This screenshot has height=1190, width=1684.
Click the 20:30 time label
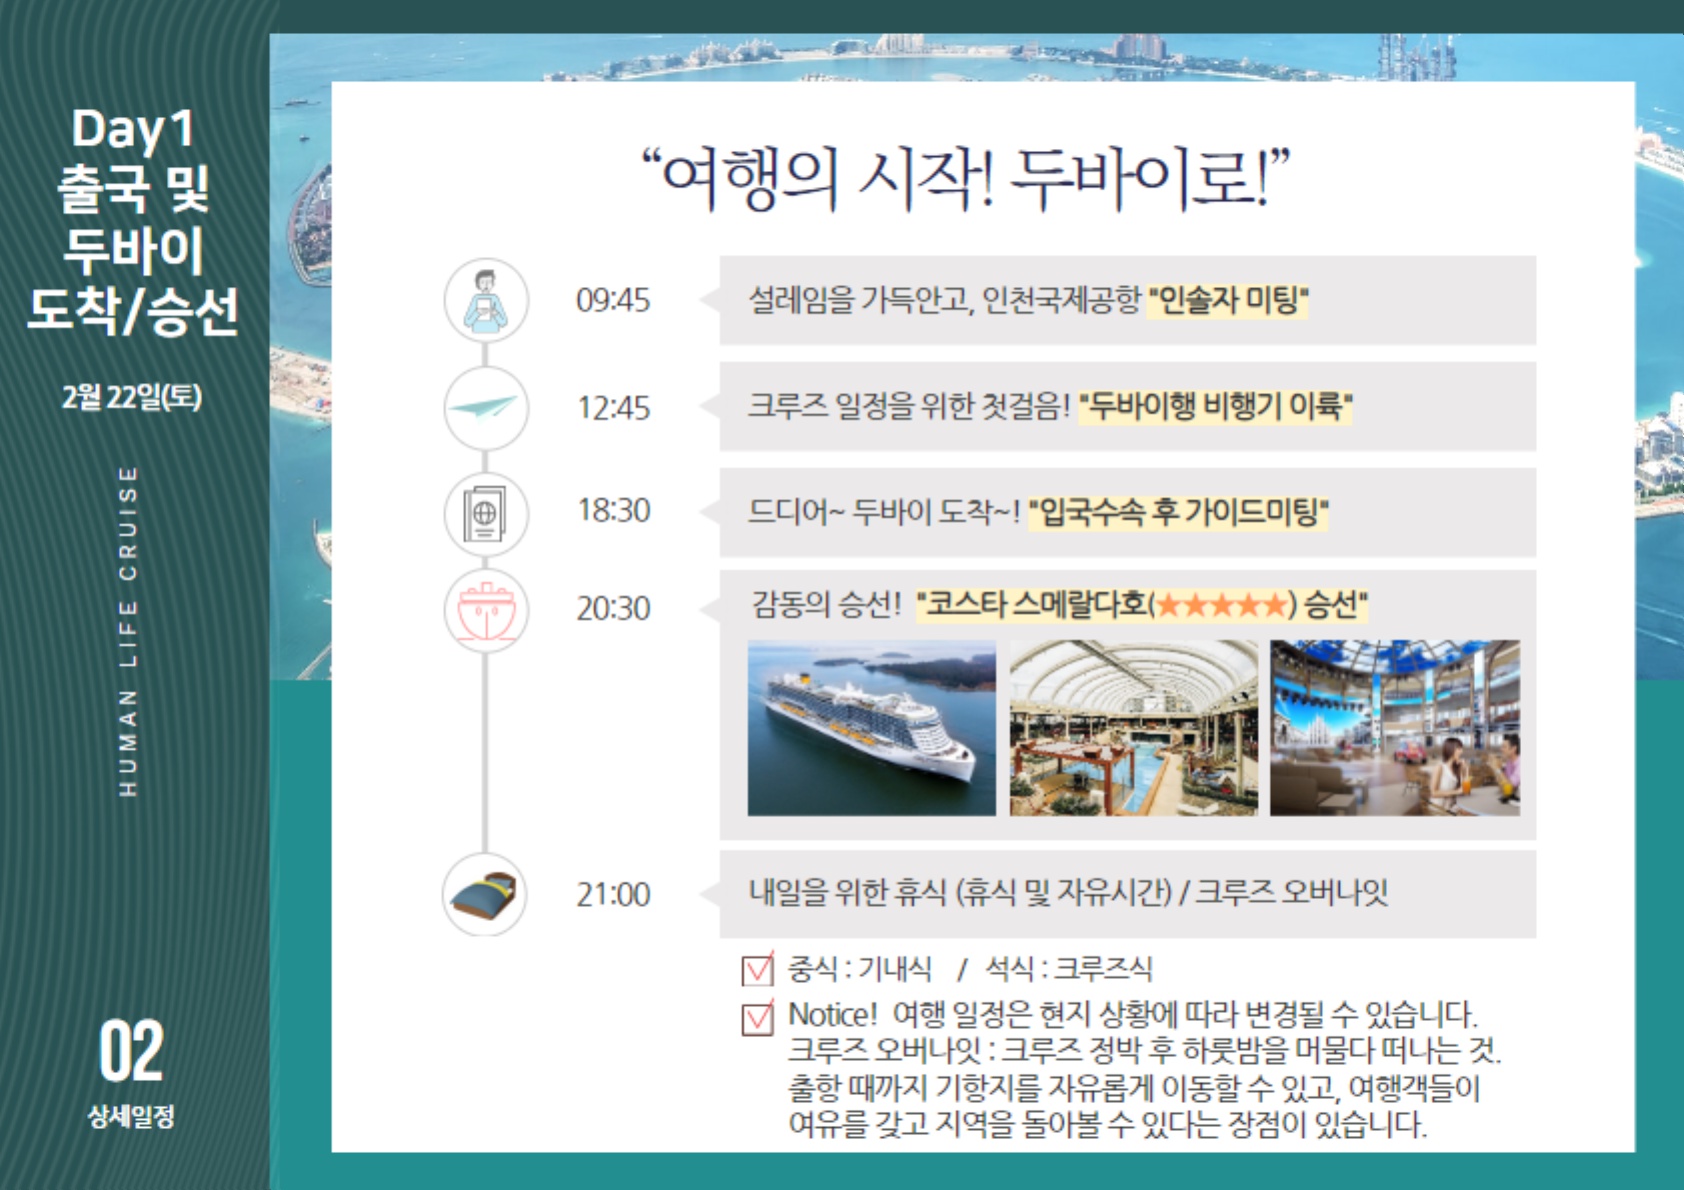(x=613, y=608)
